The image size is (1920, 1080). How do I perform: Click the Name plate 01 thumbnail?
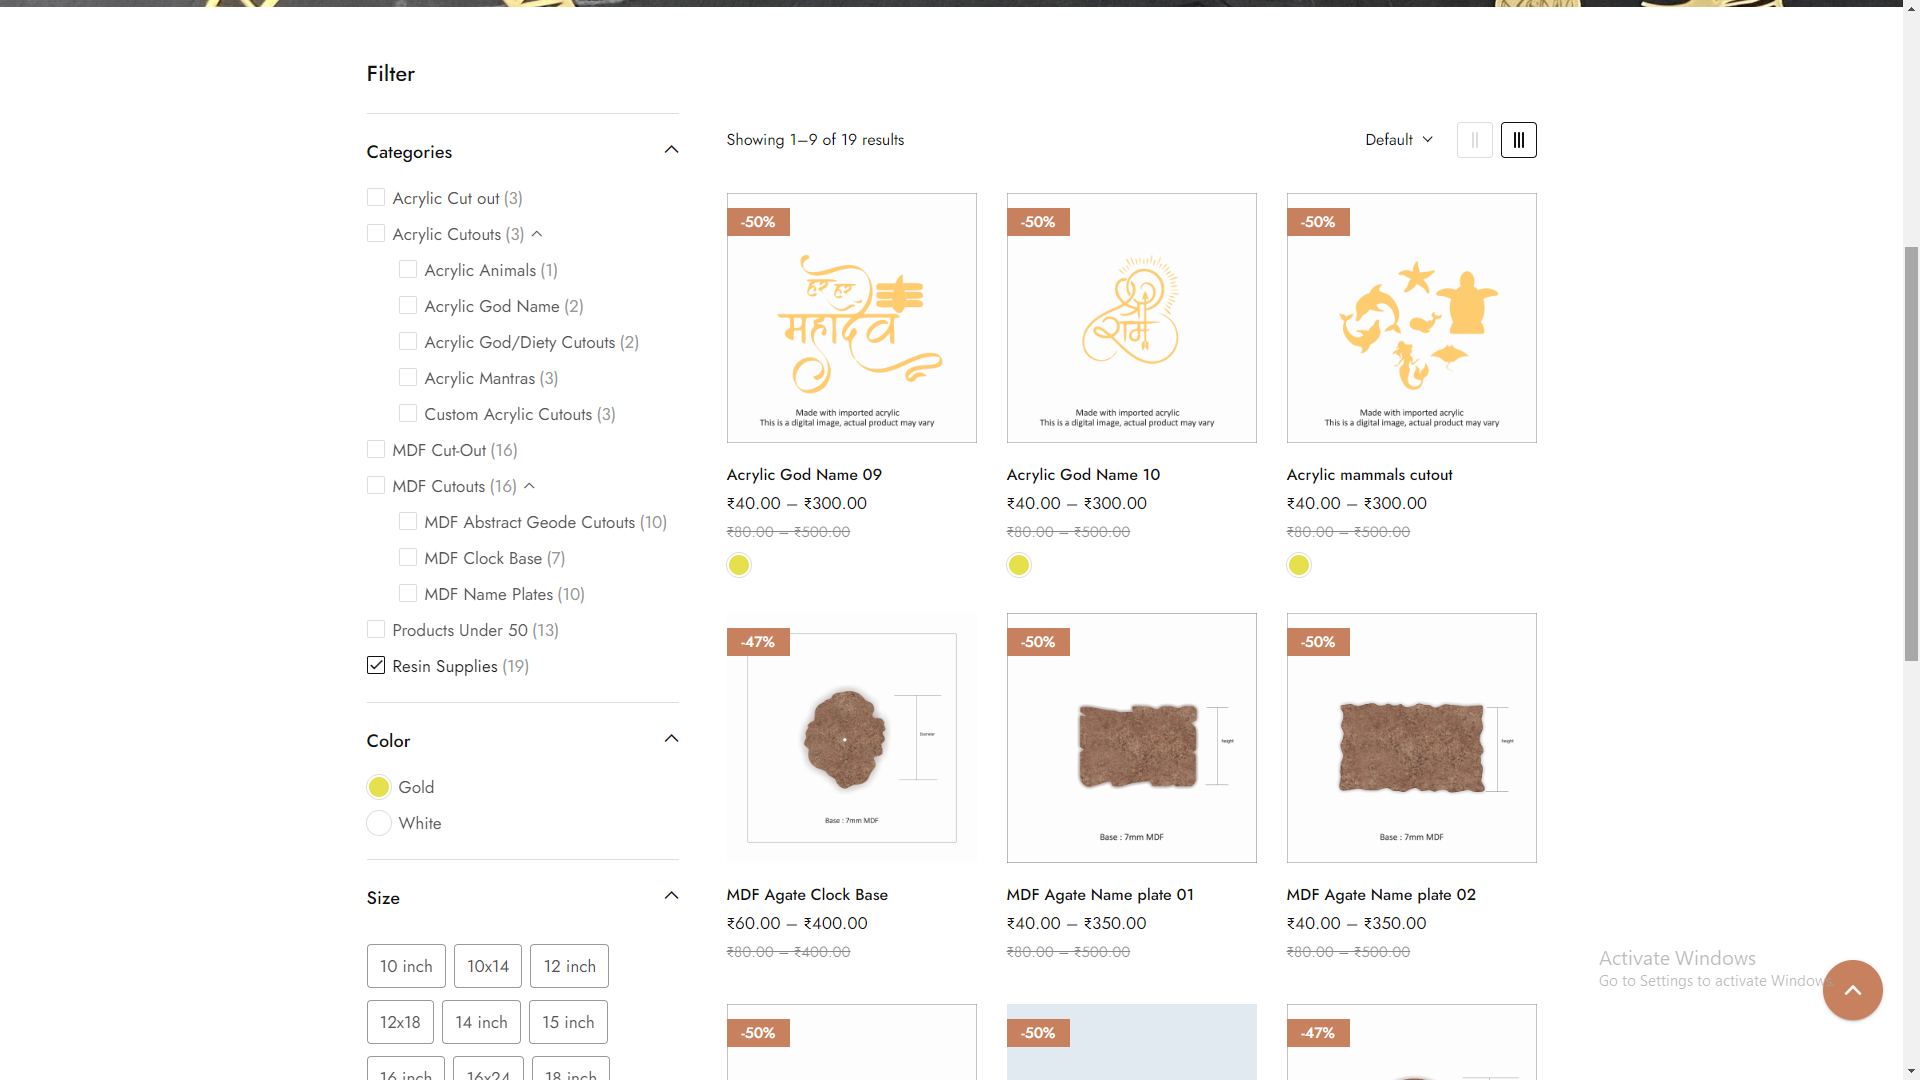click(x=1132, y=738)
